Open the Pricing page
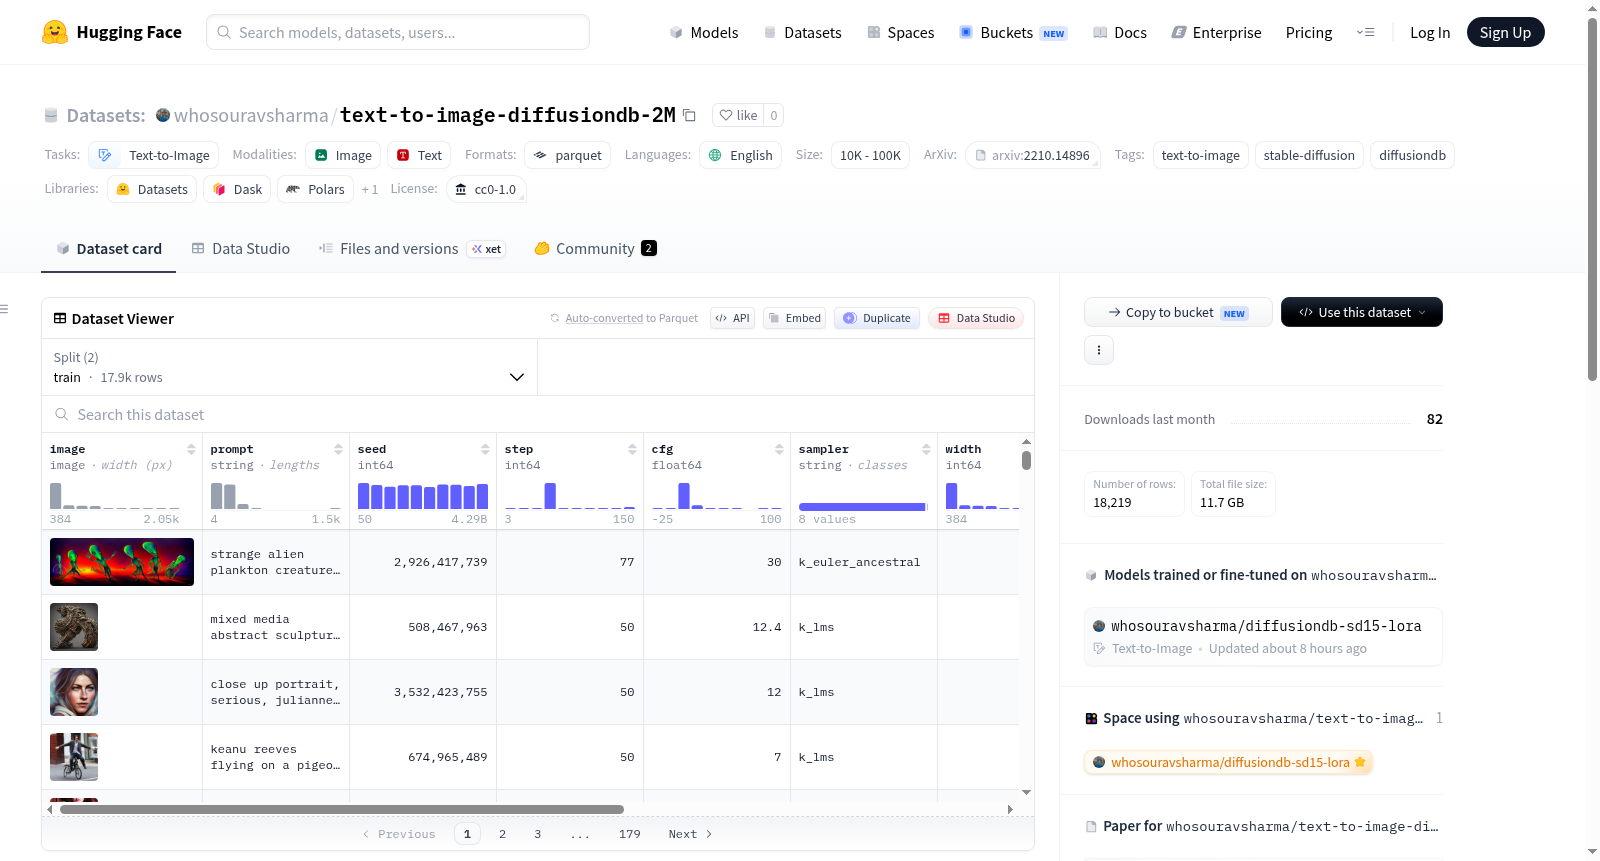Screen dimensions: 1600x861 click(1309, 33)
